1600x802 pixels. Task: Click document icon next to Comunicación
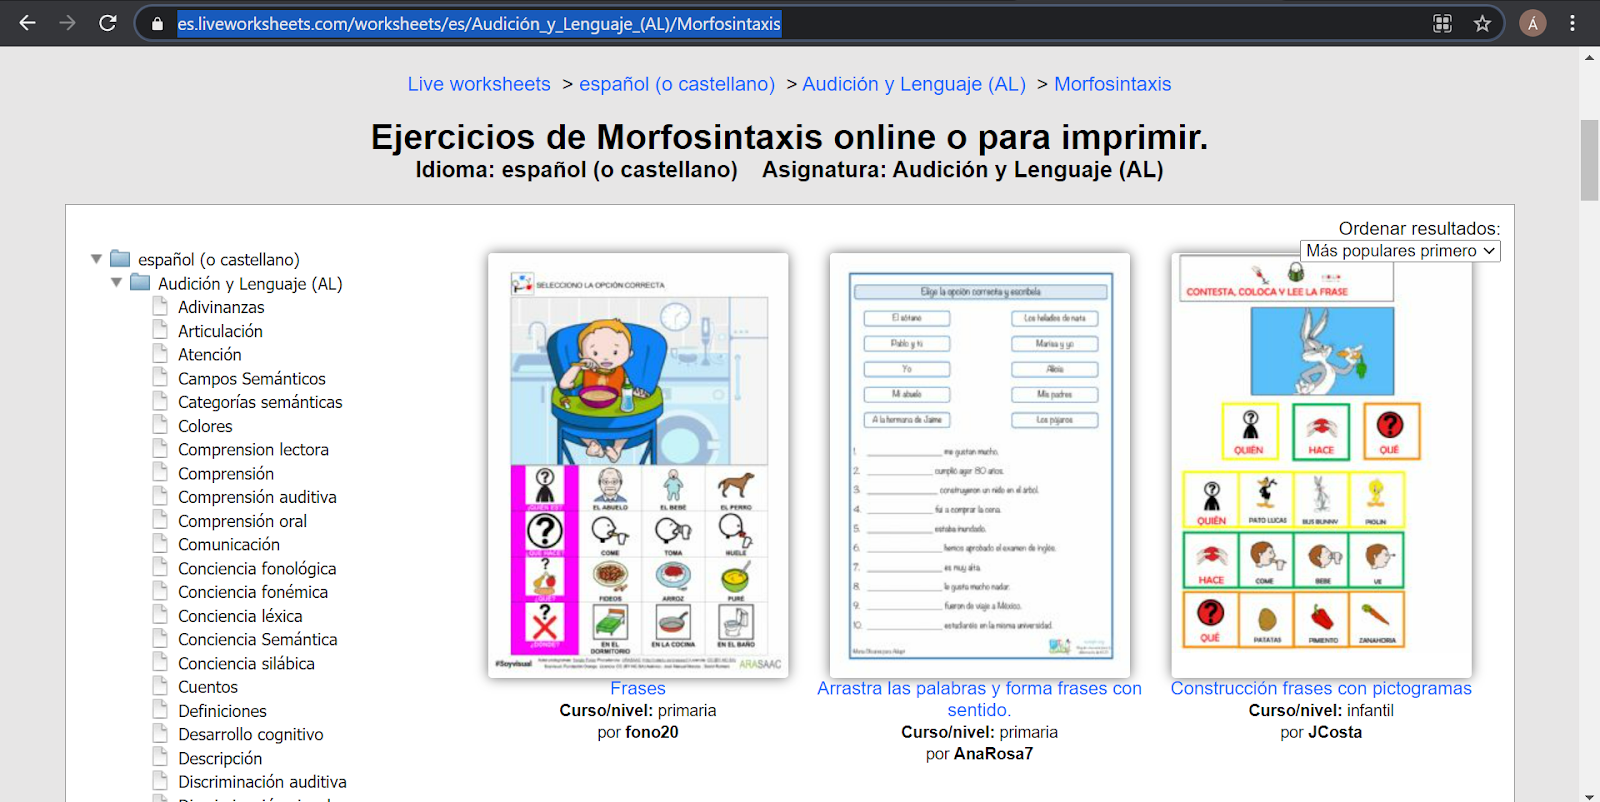click(x=160, y=542)
